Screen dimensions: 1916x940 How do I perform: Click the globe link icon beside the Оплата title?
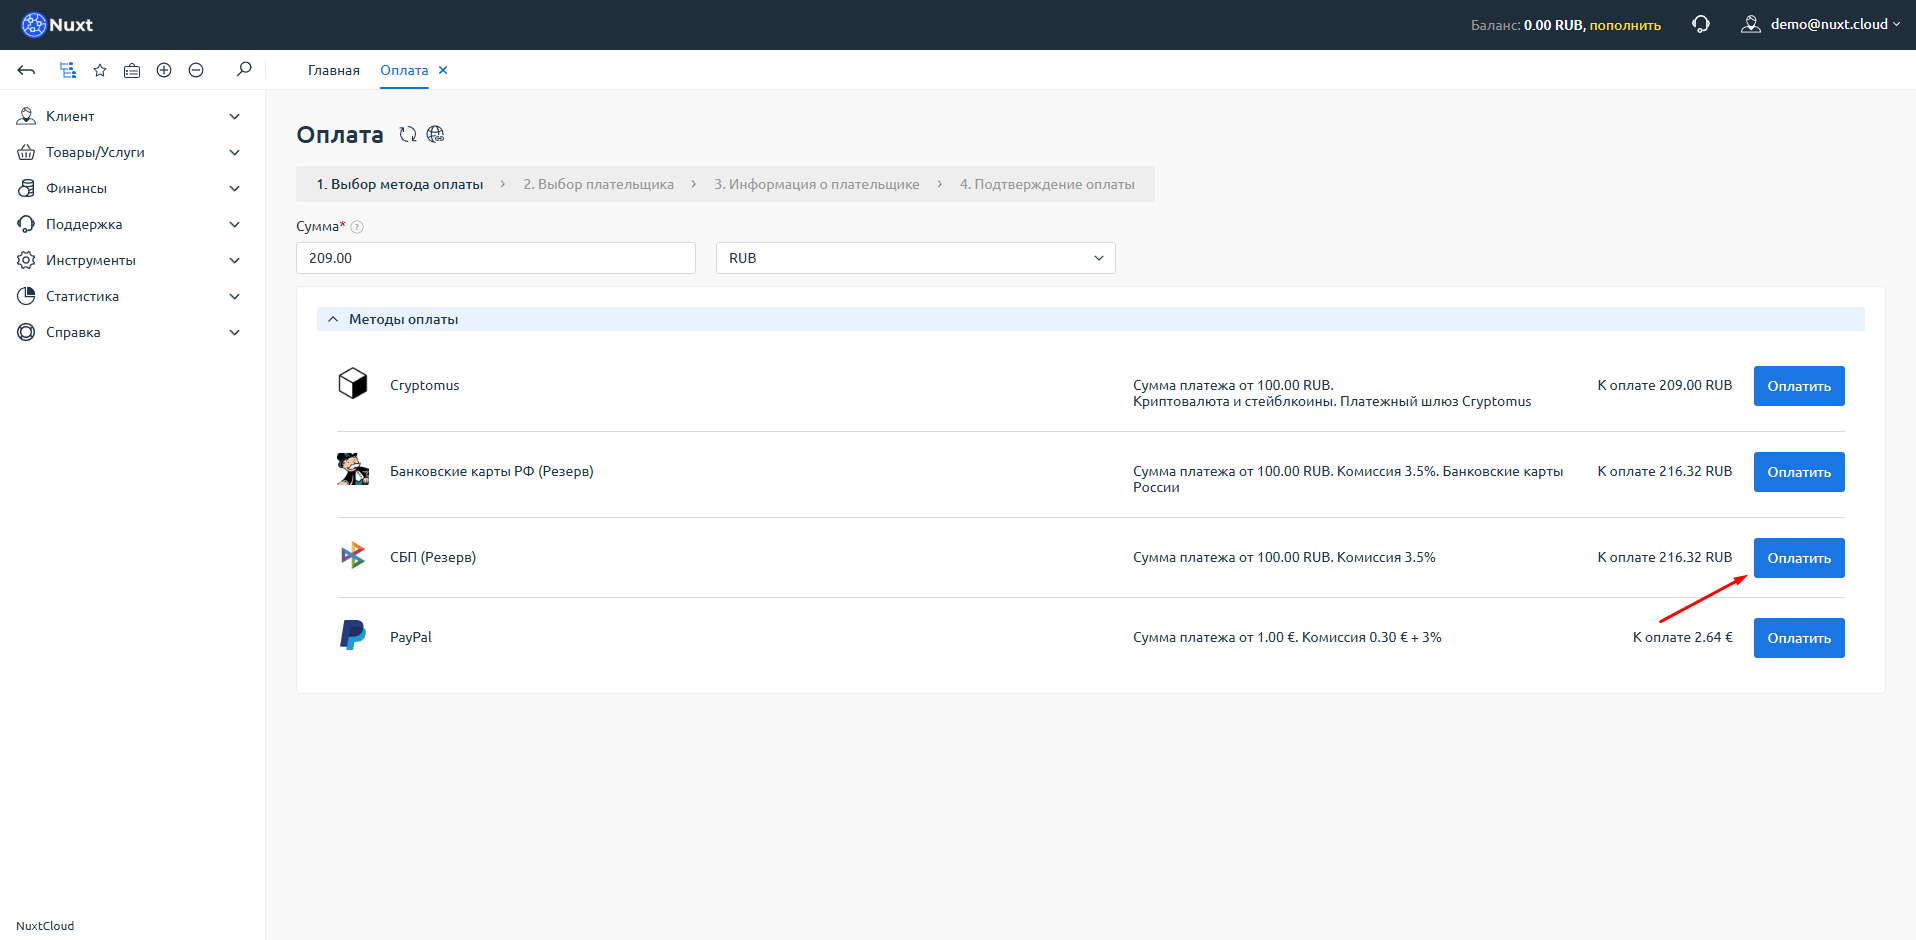(435, 134)
